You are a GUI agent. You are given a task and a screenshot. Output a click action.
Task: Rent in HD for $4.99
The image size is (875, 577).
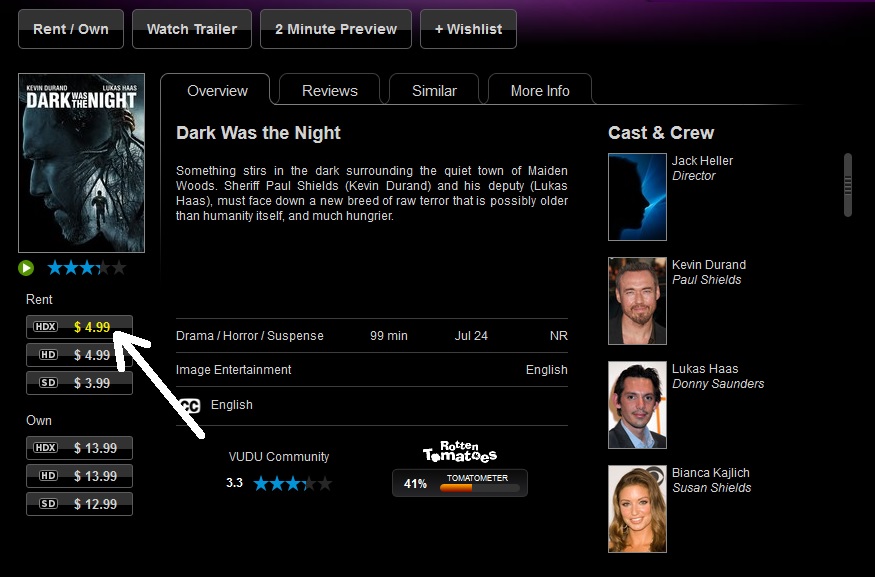(x=79, y=355)
